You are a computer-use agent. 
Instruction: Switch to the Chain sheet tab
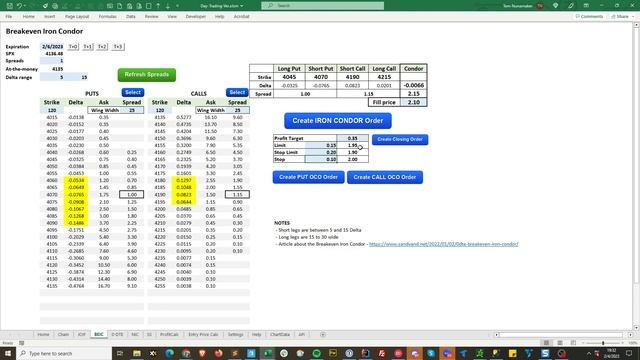pyautogui.click(x=63, y=335)
